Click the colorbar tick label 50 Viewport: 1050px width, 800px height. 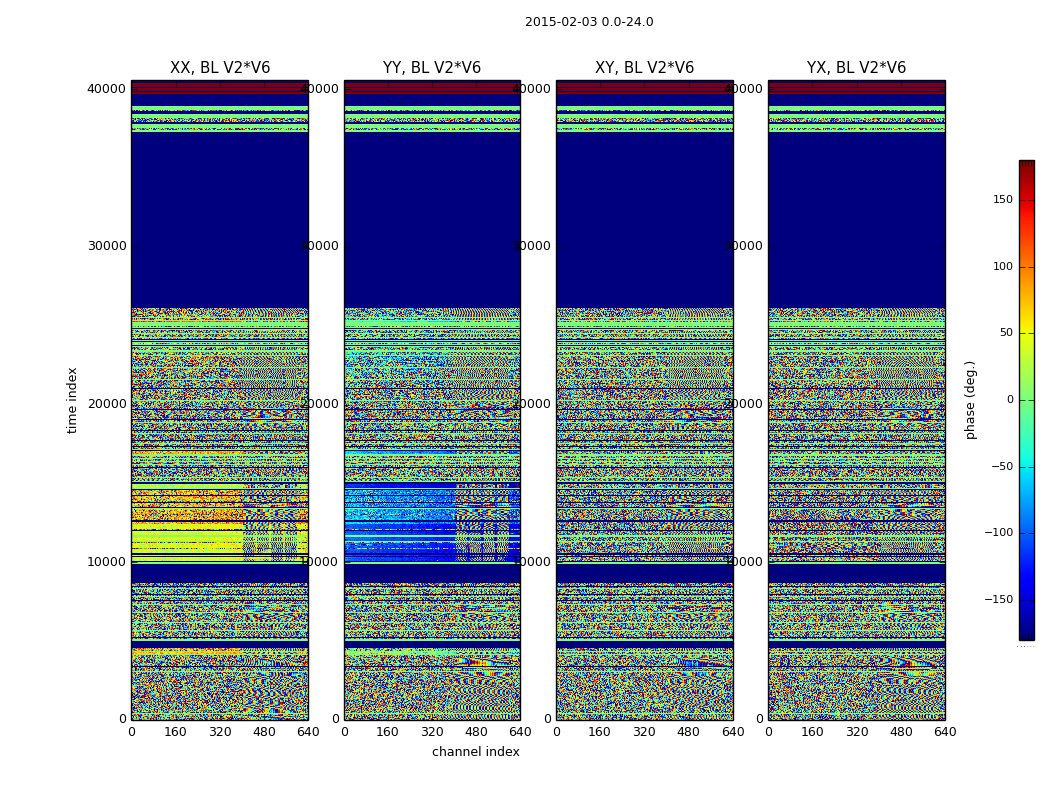coord(1006,333)
